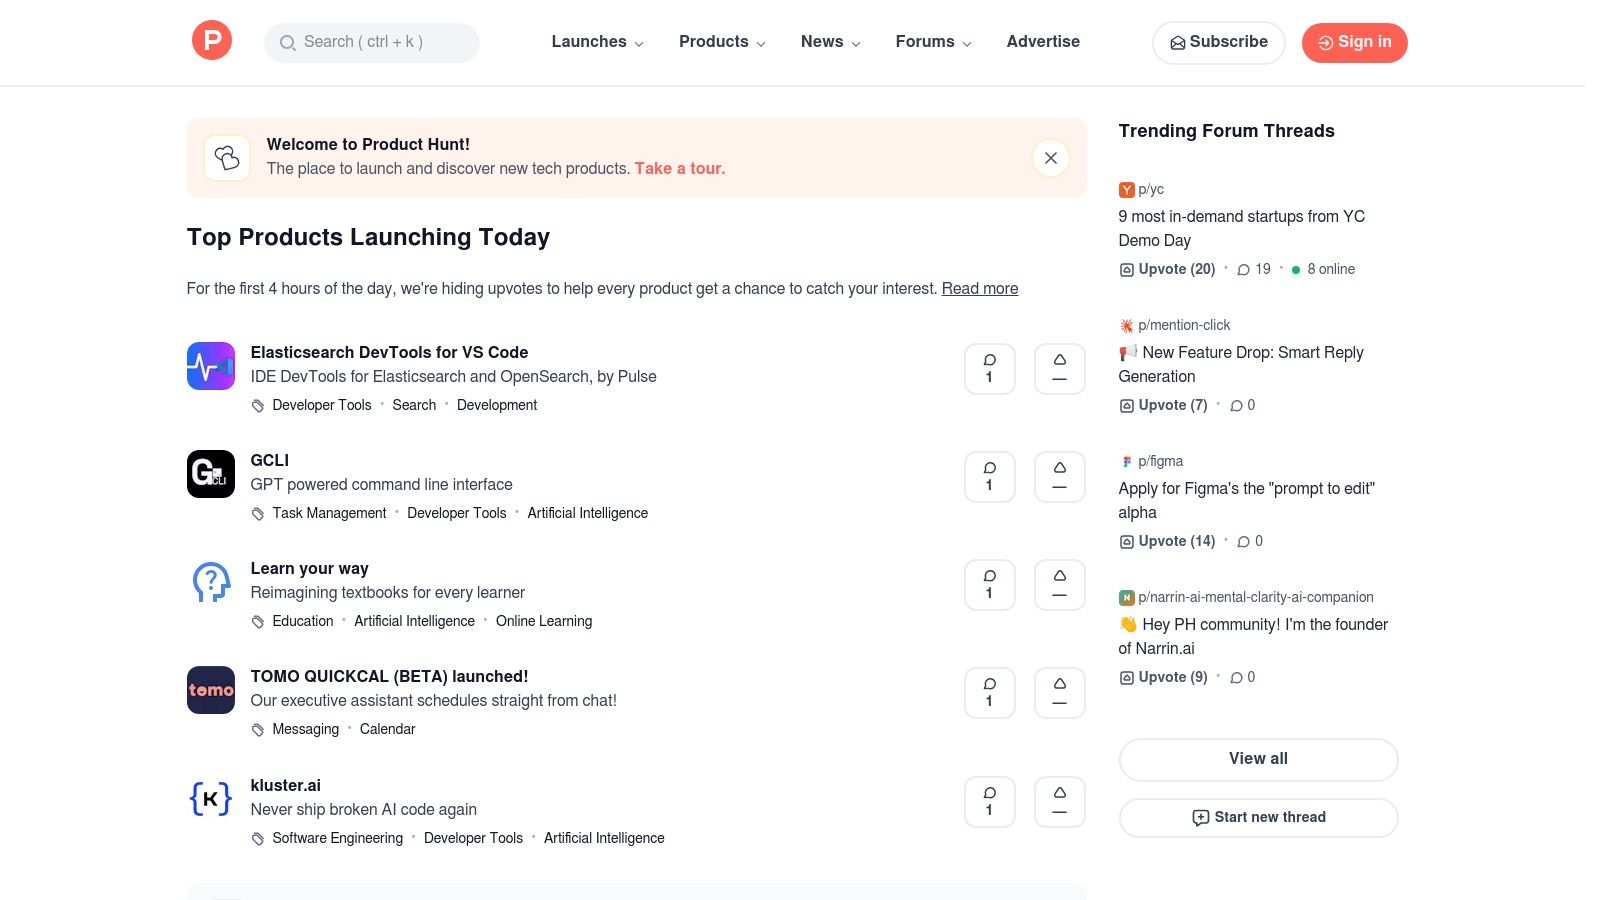Screen dimensions: 1600x900
Task: Click the View all button
Action: pos(1258,759)
